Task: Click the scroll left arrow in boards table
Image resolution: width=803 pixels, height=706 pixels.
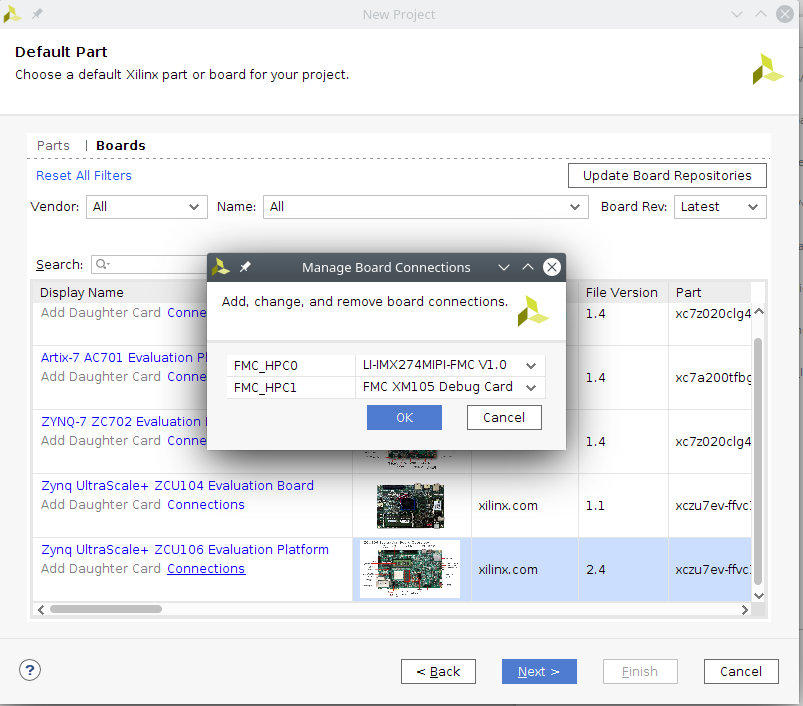Action: pos(40,609)
